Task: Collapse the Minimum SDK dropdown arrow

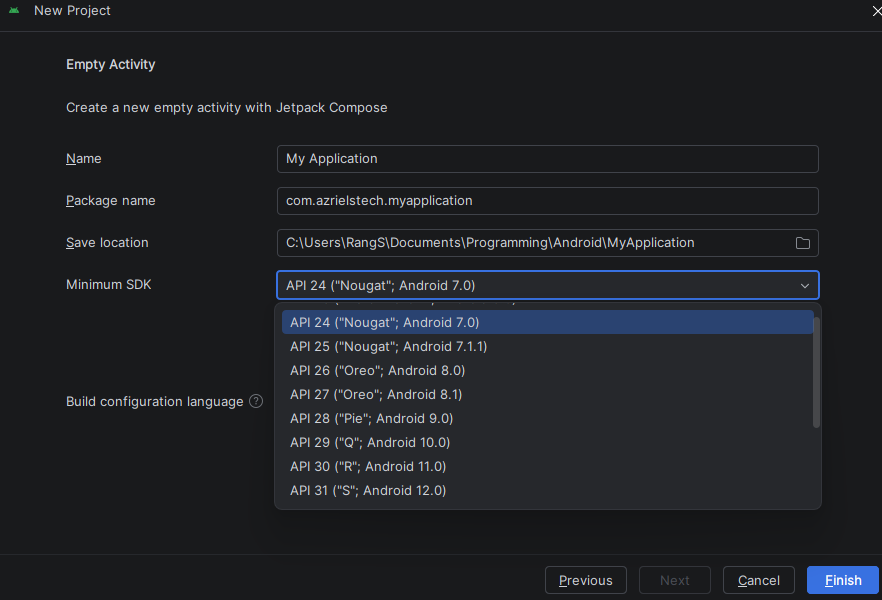Action: click(x=805, y=286)
